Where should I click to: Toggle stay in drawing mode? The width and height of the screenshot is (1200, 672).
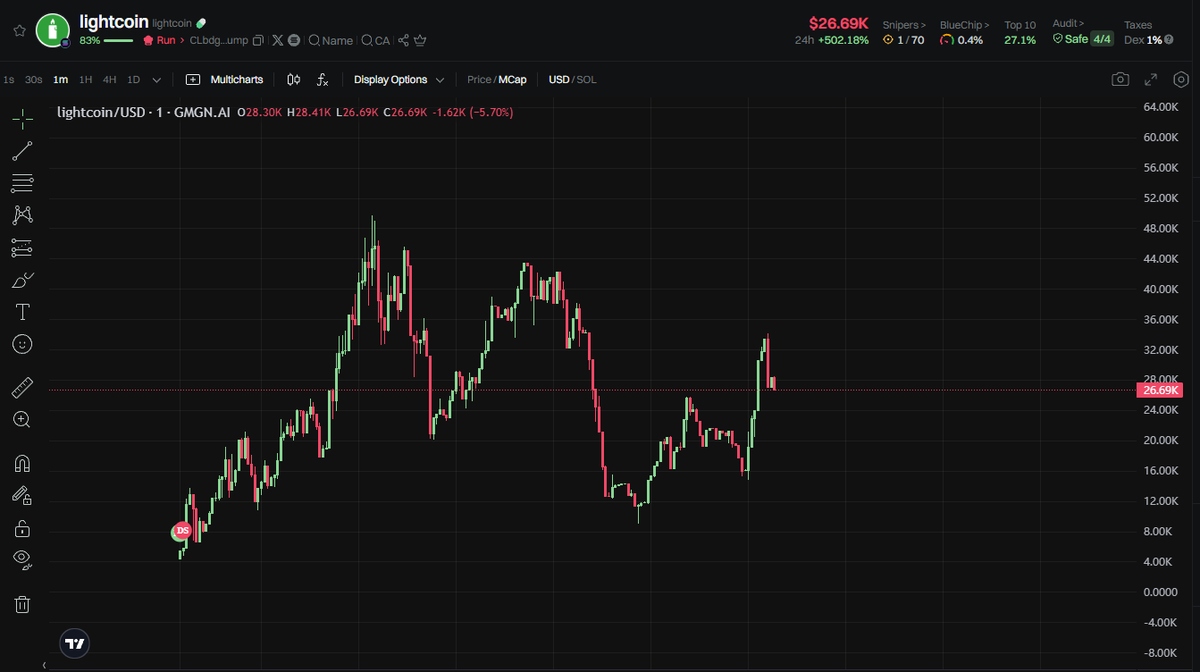pyautogui.click(x=22, y=495)
